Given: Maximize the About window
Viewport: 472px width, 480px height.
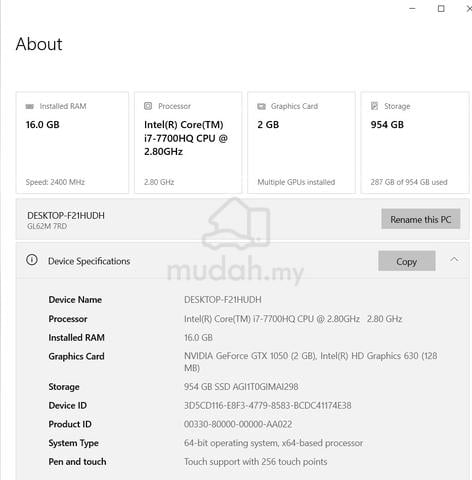Looking at the screenshot, I should pos(441,9).
